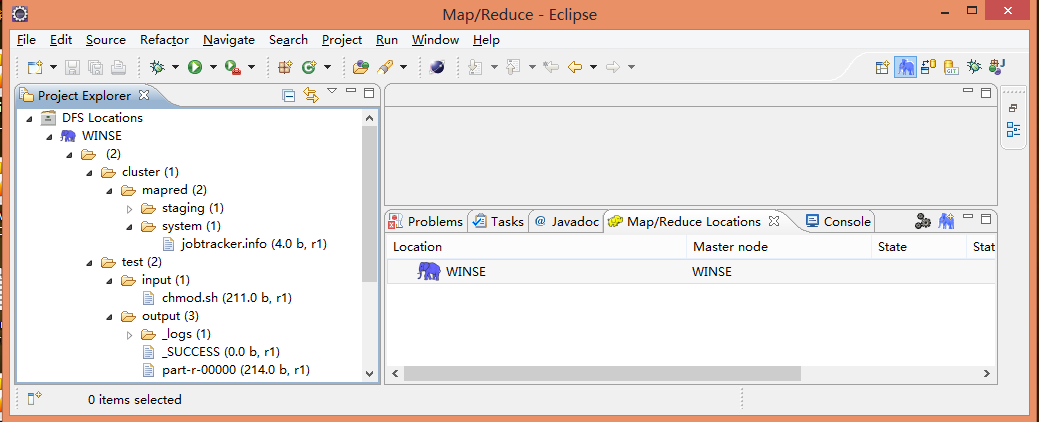Maximize the Project Explorer panel
Screen dimensions: 1039x422
coord(368,93)
